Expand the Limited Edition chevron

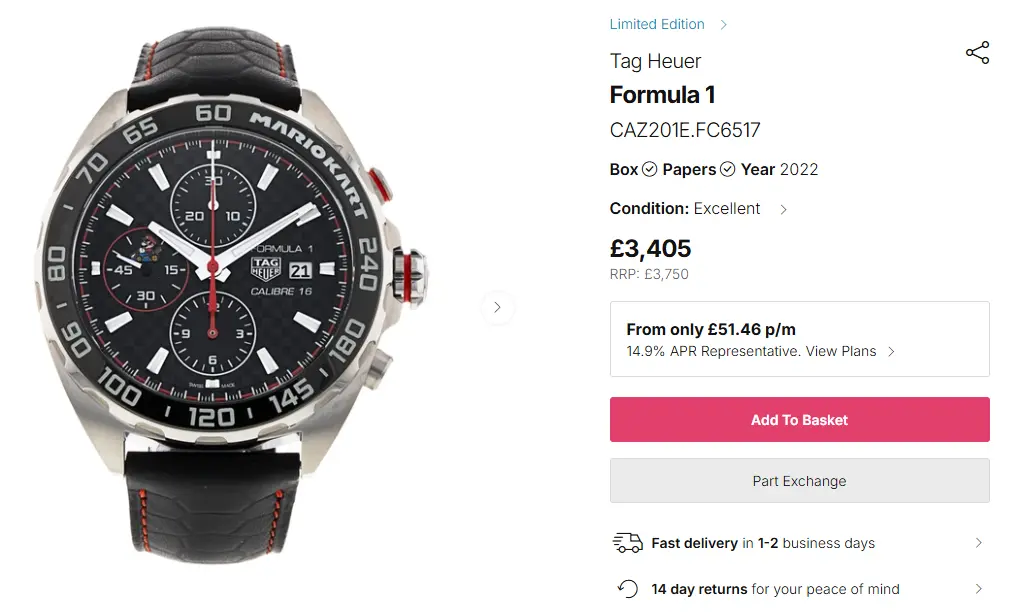724,24
